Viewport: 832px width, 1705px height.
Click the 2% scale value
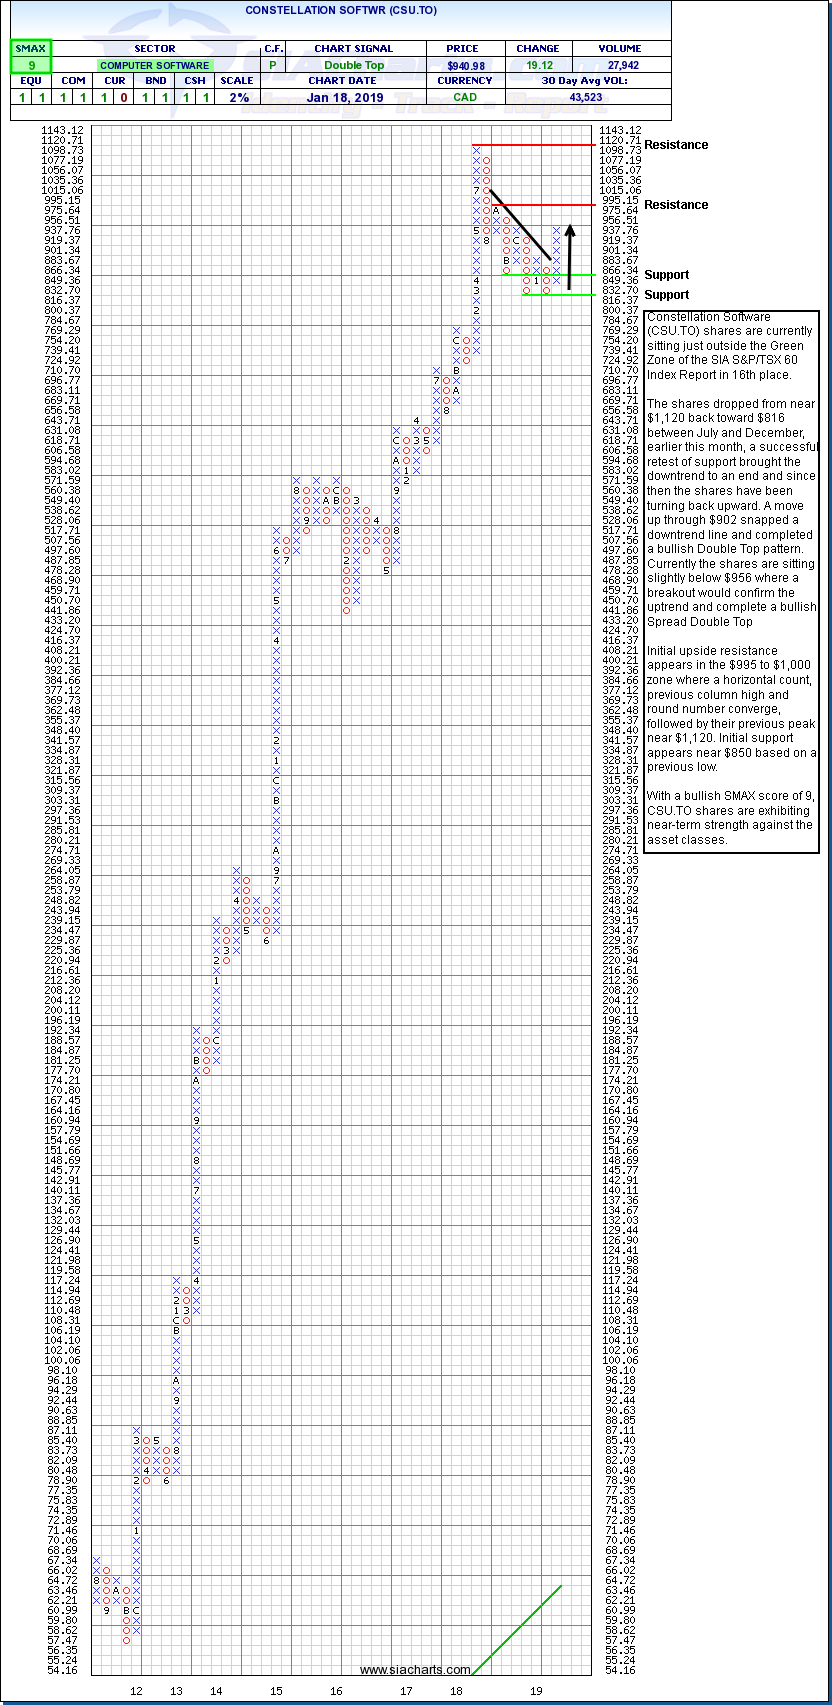coord(237,97)
